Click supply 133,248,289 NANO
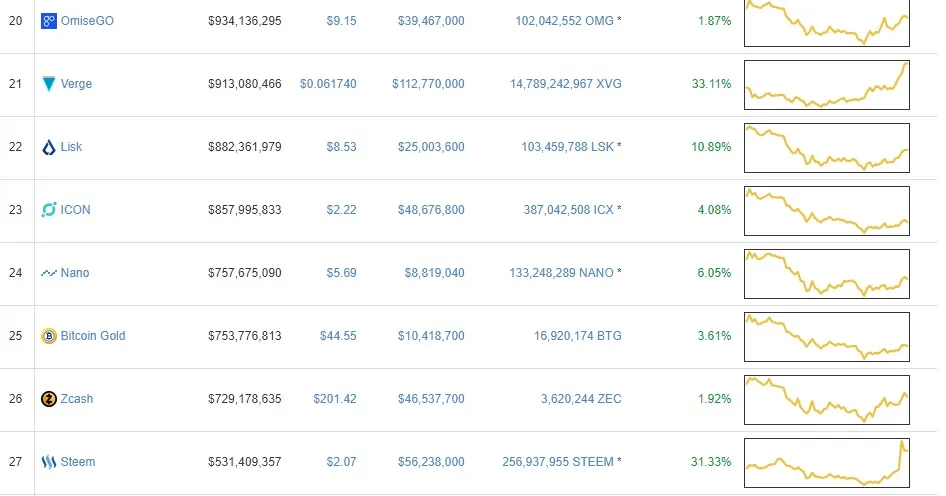Screen dimensions: 946x496 coord(561,273)
